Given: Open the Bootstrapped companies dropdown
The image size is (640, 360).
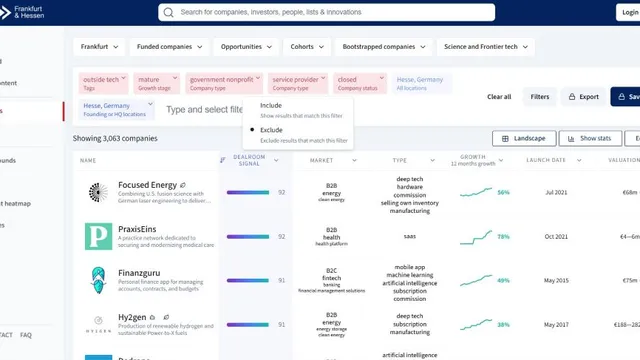Looking at the screenshot, I should 384,47.
